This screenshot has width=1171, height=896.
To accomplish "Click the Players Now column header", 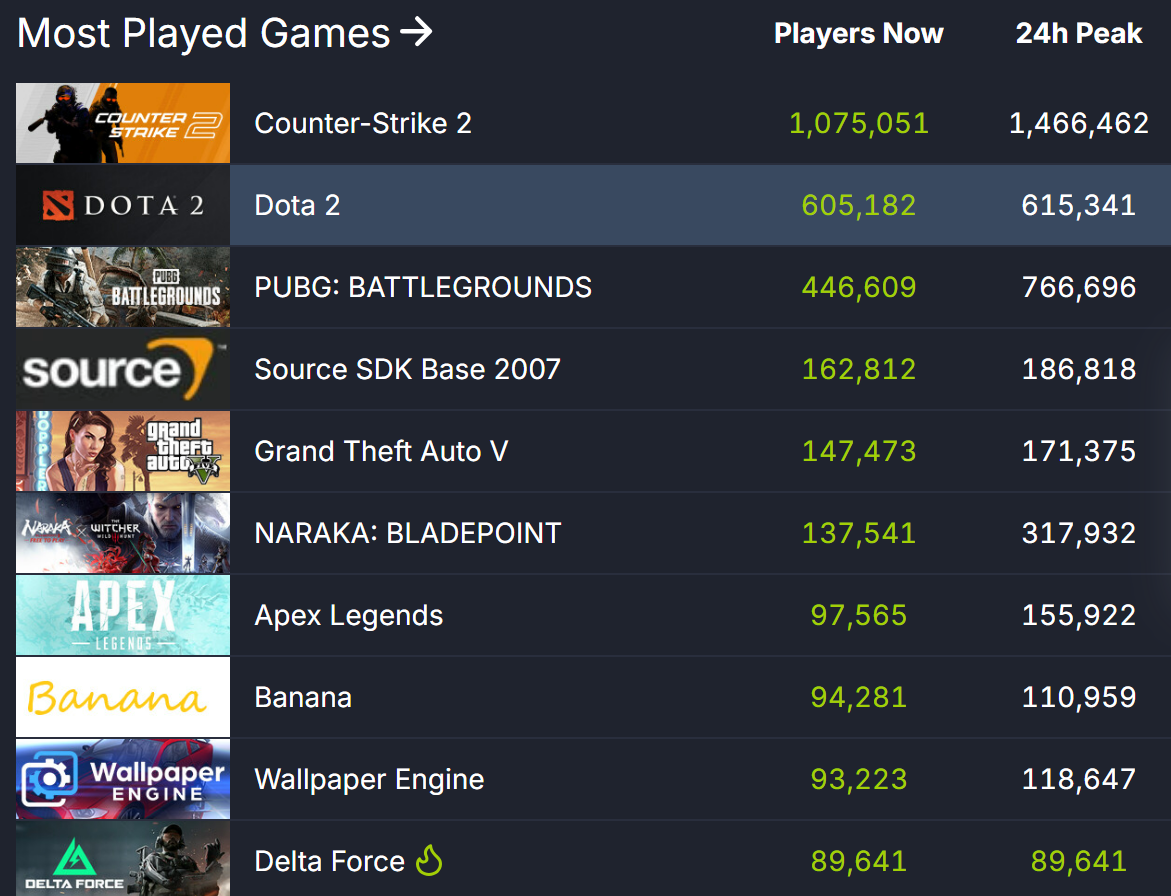I will (858, 33).
